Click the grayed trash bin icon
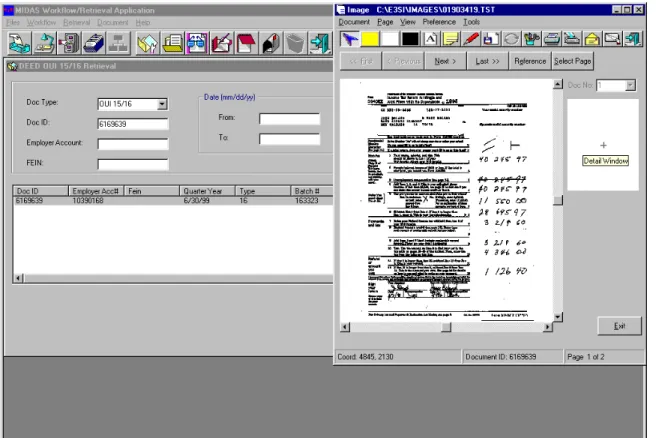The height and width of the screenshot is (438, 656). click(295, 44)
